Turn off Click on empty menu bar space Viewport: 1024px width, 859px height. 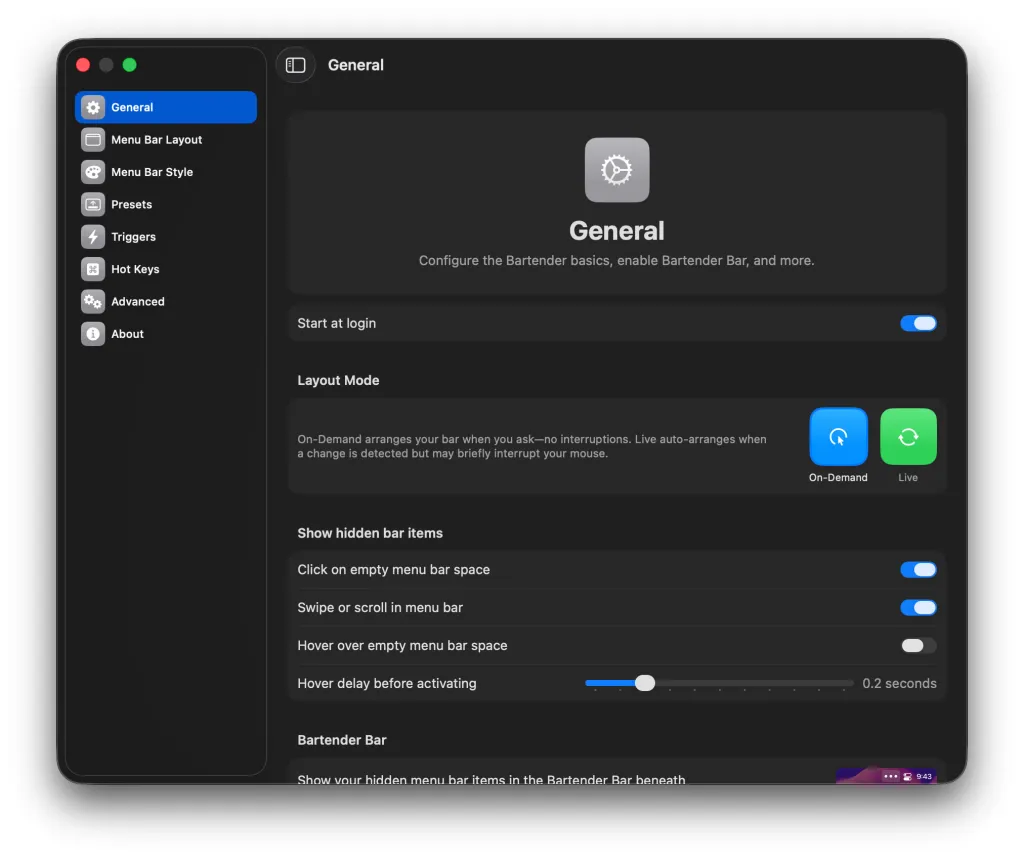[x=918, y=569]
